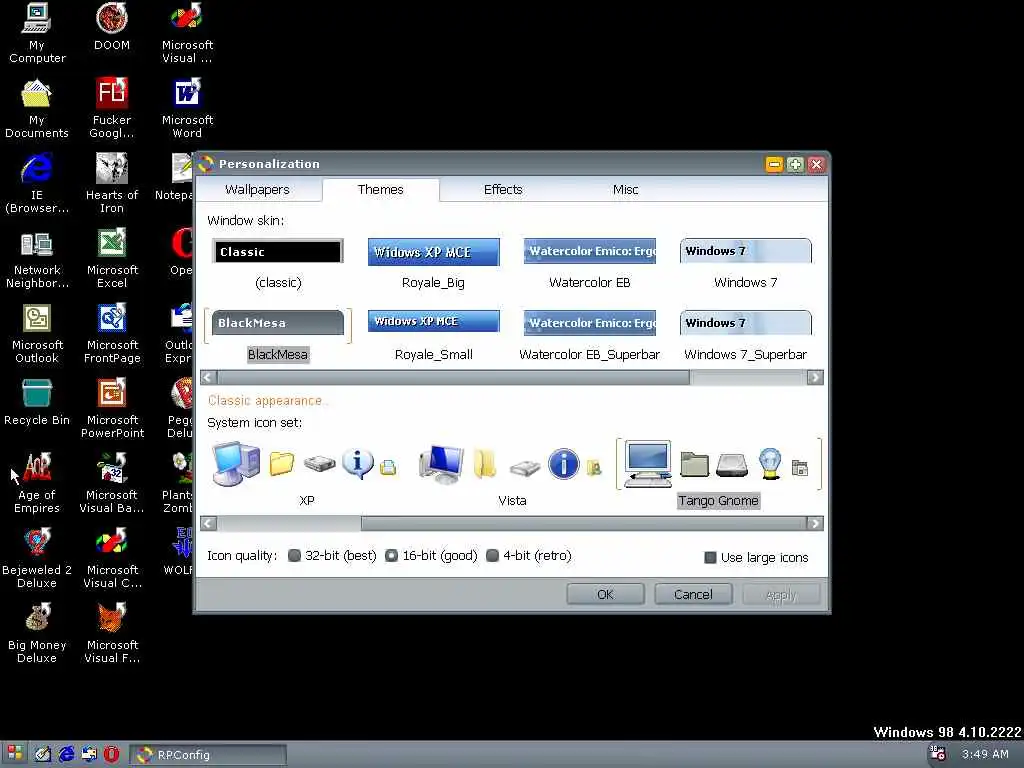1024x768 pixels.
Task: Launch the DOOM desktop icon
Action: tap(112, 27)
